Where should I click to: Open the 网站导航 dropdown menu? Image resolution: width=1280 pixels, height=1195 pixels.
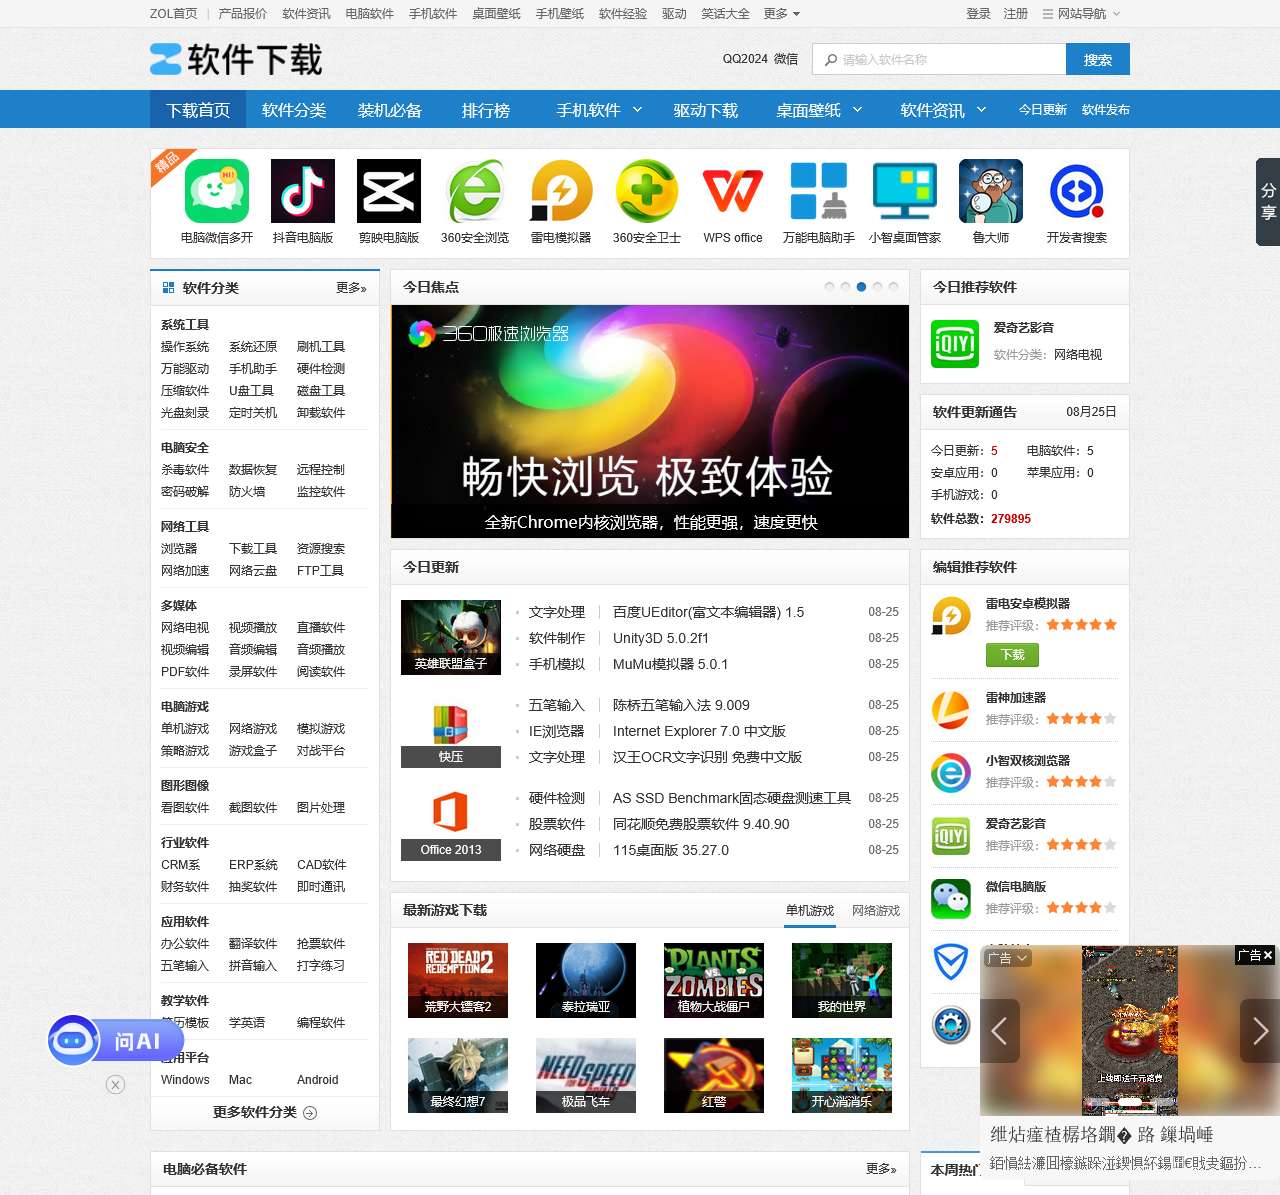(1082, 14)
